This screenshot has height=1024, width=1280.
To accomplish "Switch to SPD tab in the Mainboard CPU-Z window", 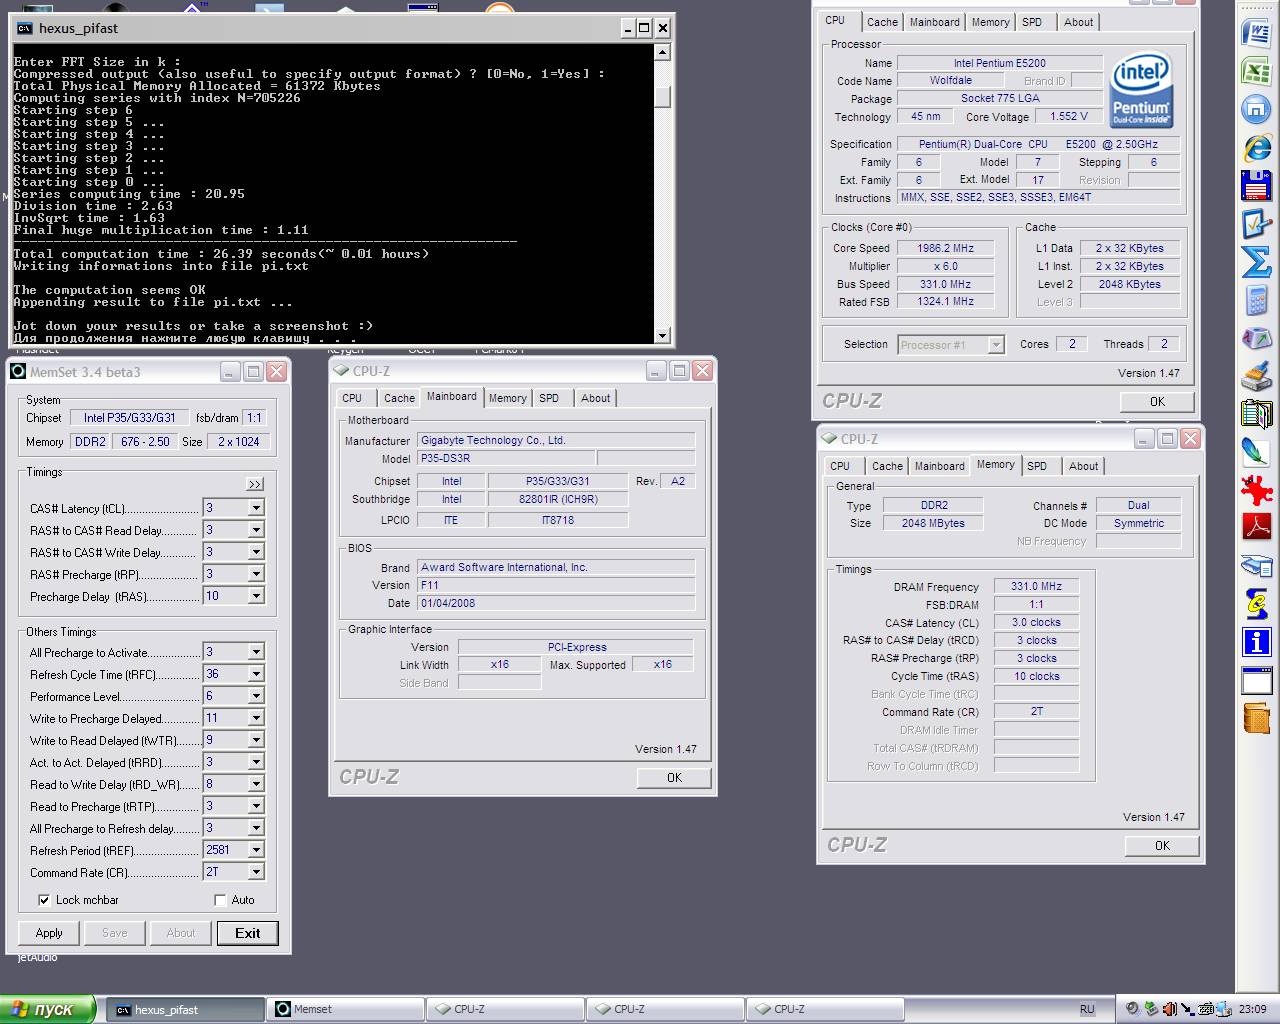I will 549,398.
